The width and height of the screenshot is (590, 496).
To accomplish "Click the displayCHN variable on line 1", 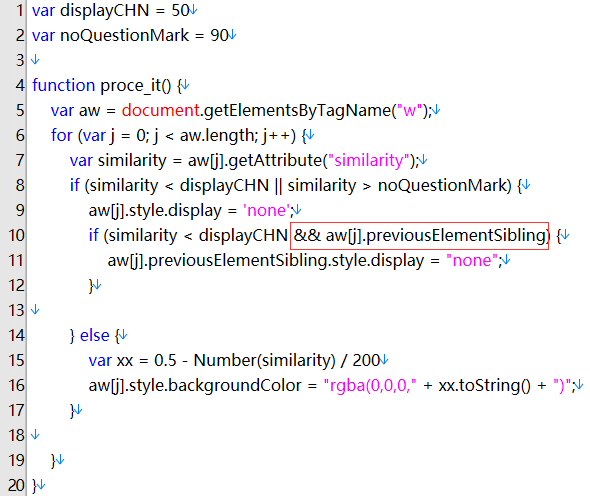I will 105,11.
